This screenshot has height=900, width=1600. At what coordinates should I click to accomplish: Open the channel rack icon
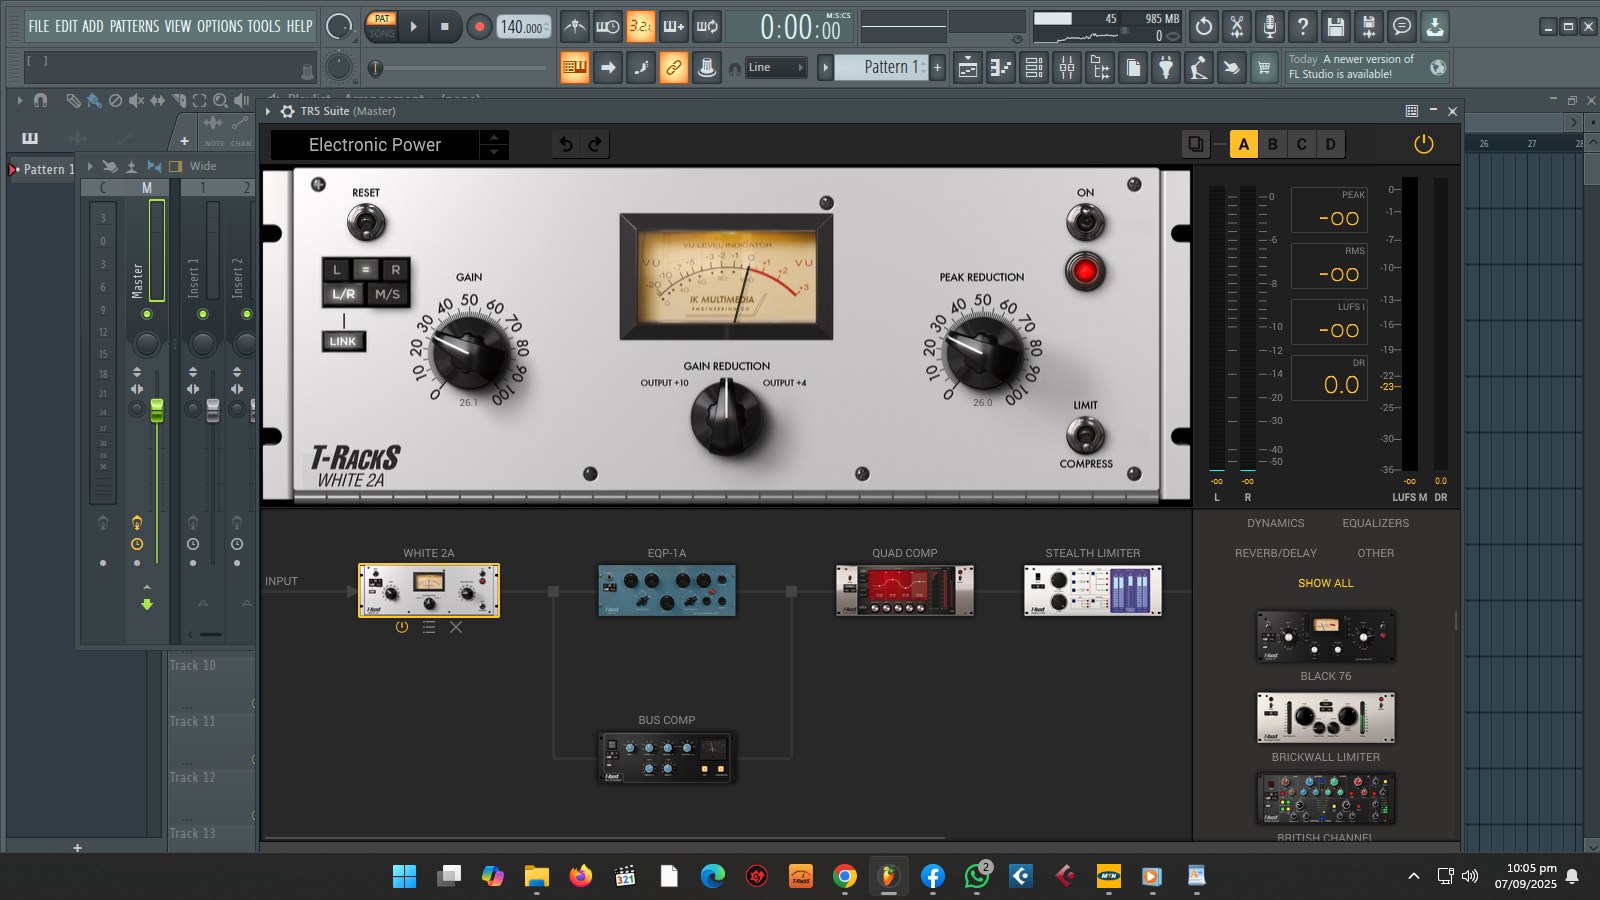point(1034,67)
